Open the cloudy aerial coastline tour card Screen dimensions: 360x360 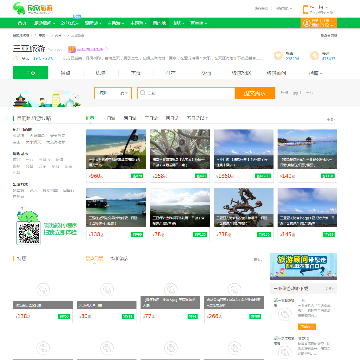pos(180,214)
